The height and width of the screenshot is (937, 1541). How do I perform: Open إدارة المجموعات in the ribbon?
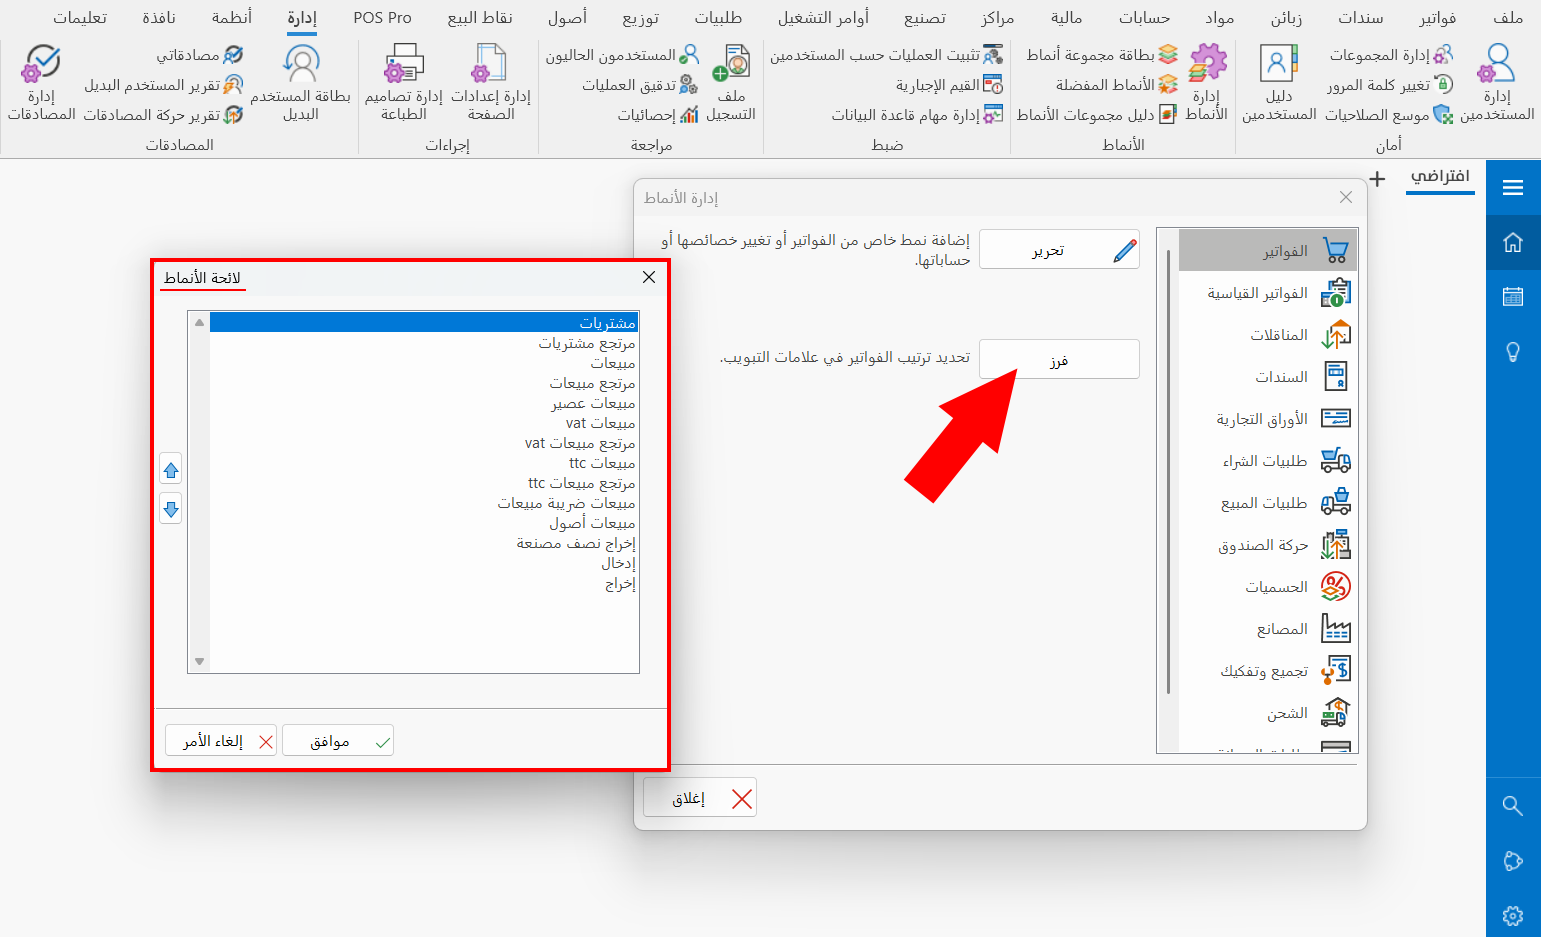click(1391, 55)
